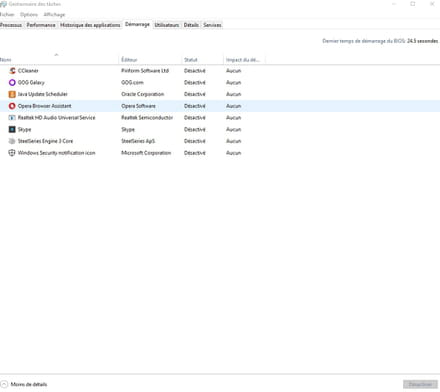The height and width of the screenshot is (392, 440).
Task: Click Désactivé status in the CCleaner row
Action: coord(195,71)
